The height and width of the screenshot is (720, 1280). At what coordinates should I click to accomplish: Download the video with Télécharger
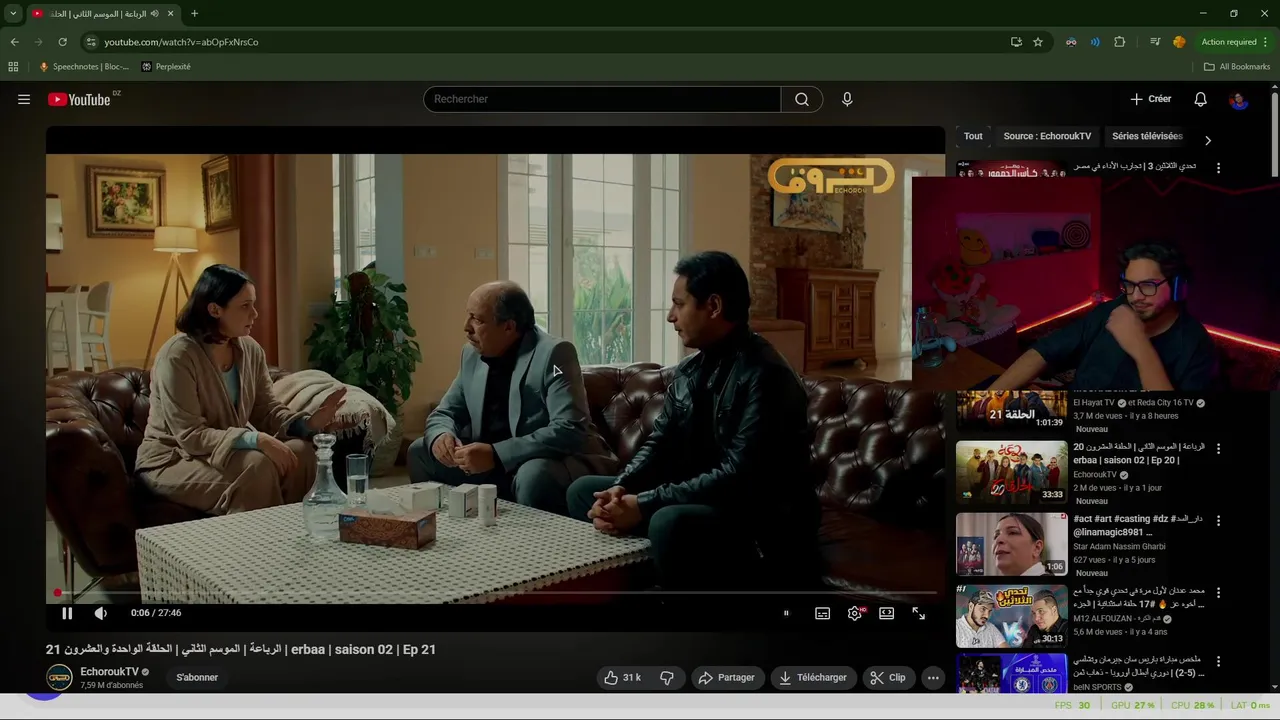(813, 677)
